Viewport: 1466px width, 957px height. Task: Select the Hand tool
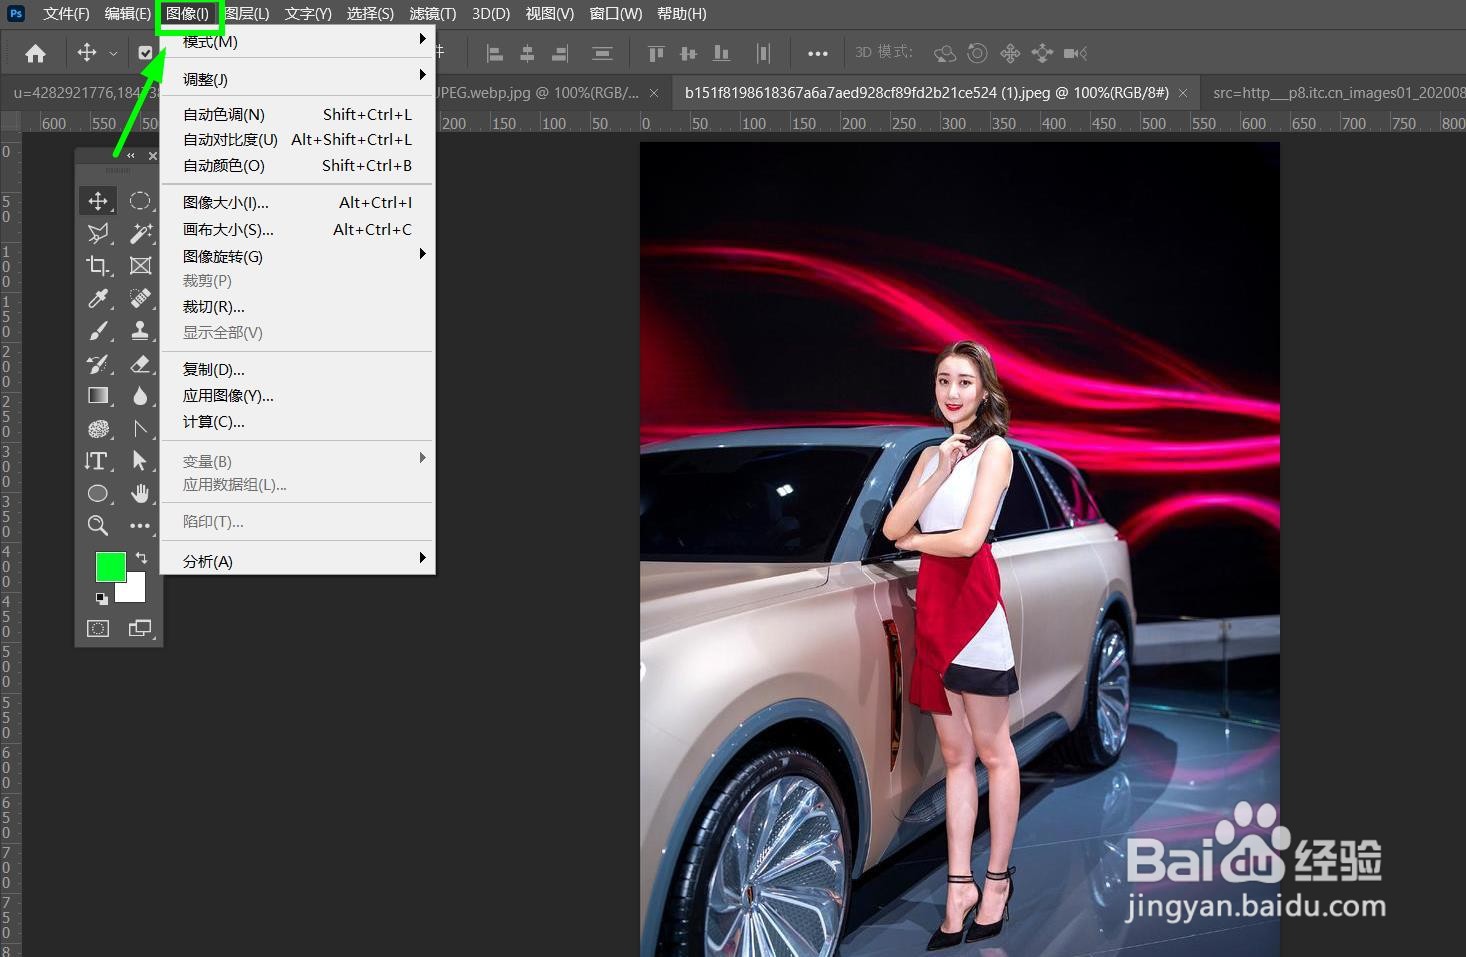140,493
